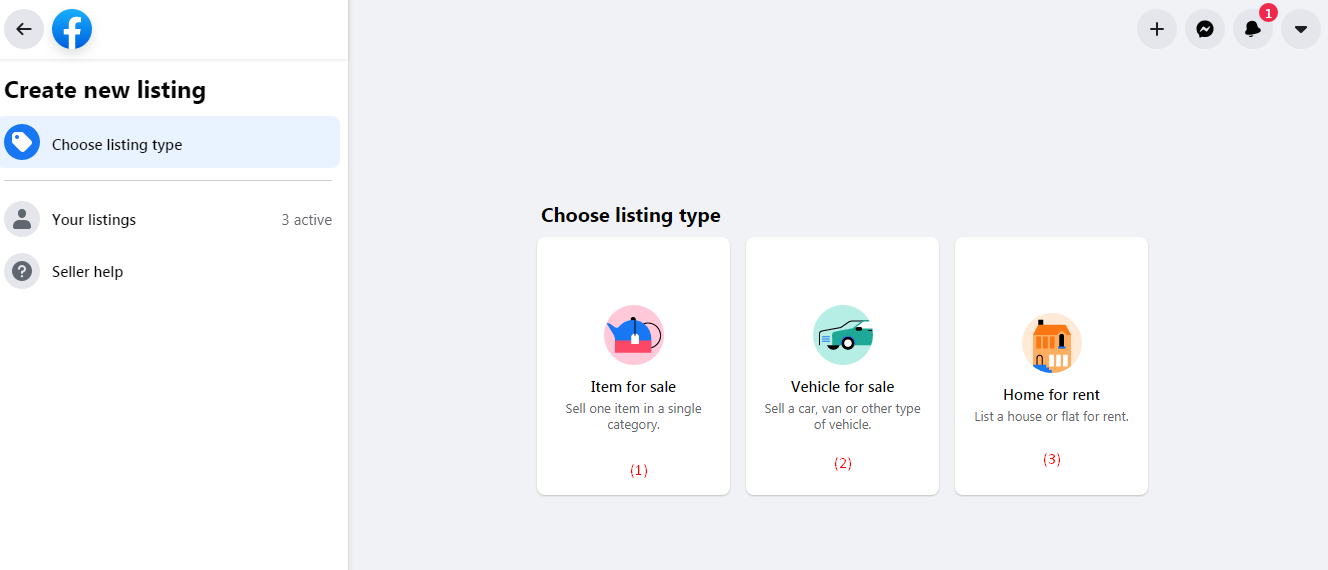
Task: Click the teapot Item for sale icon
Action: [634, 335]
